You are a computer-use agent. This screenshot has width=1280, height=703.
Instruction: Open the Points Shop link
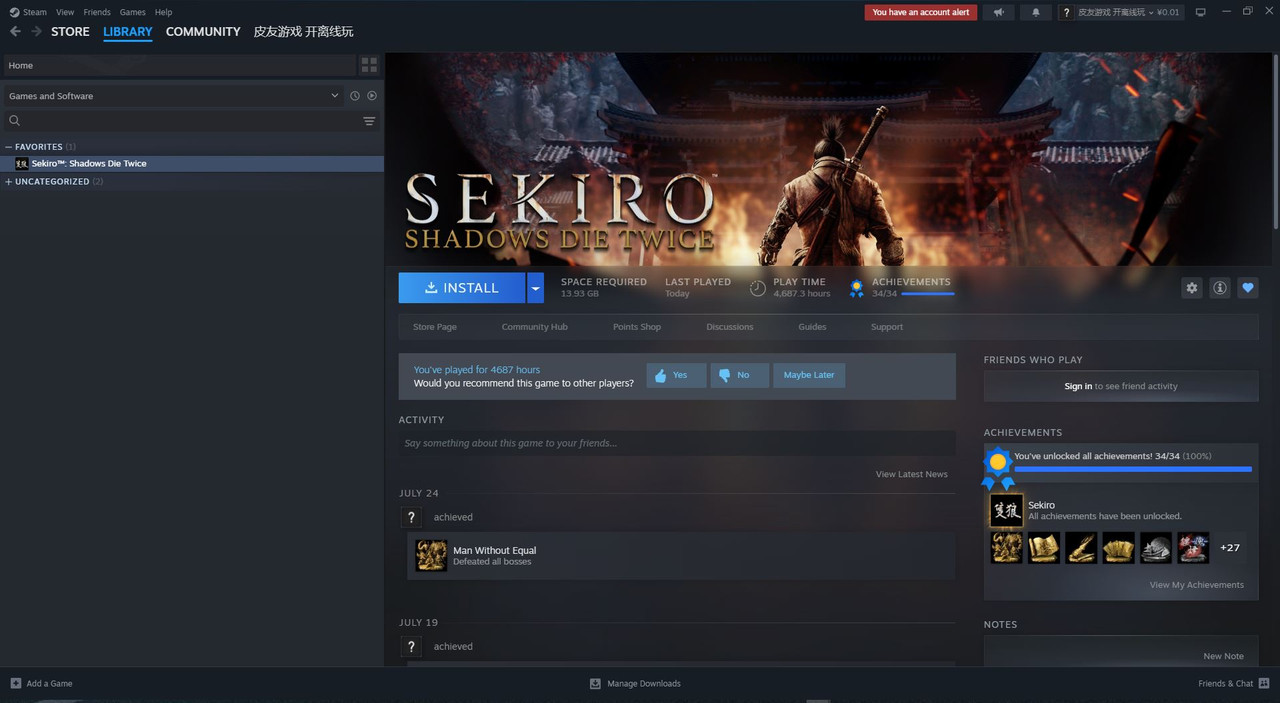pos(637,327)
